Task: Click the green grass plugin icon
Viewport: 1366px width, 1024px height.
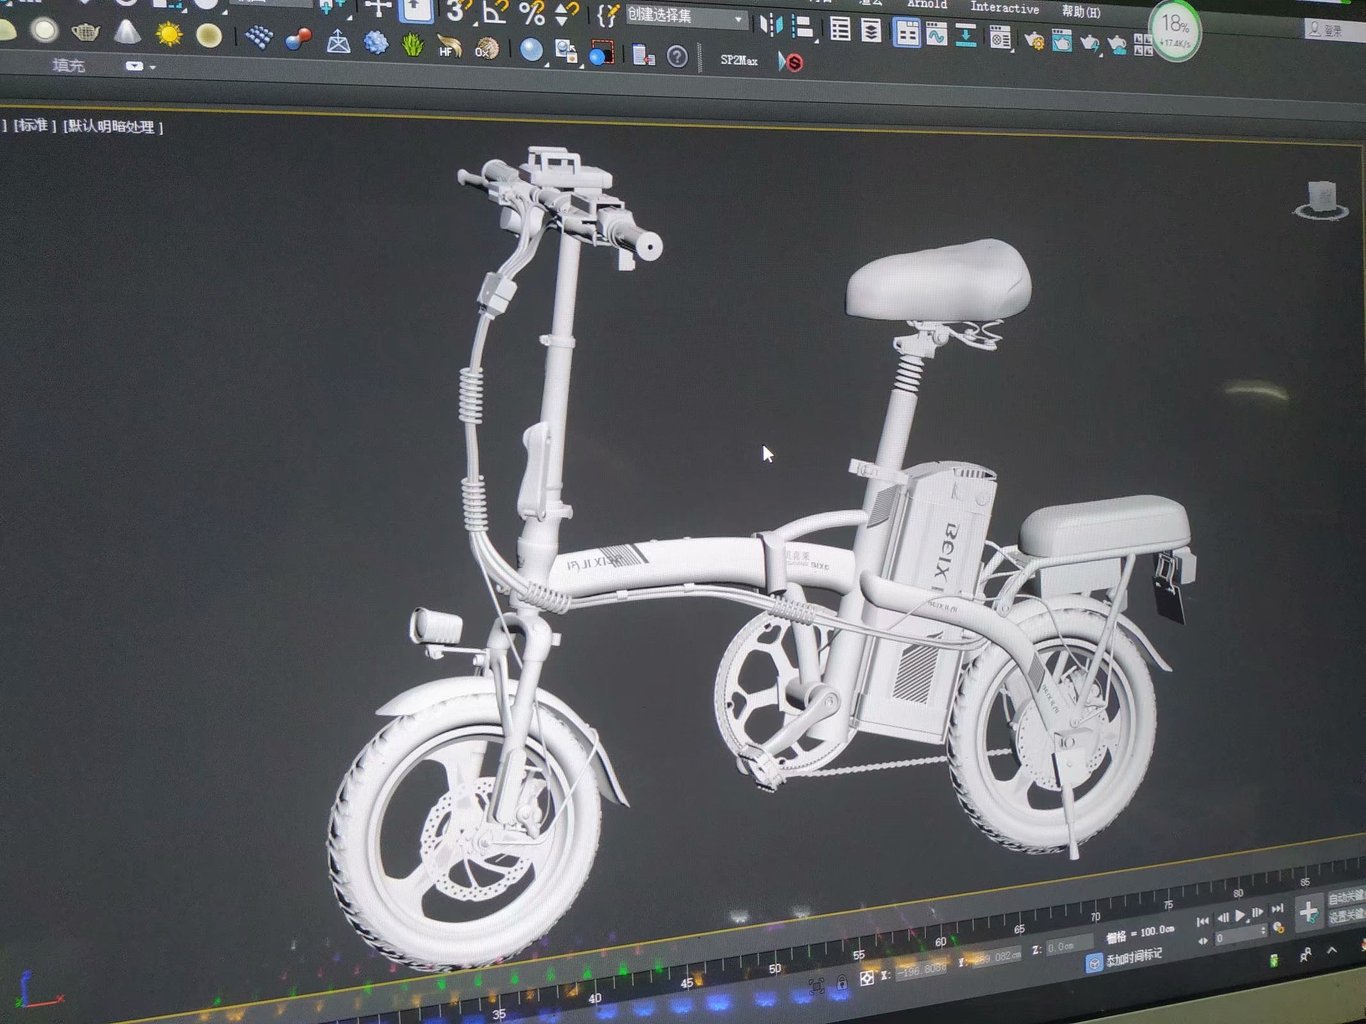Action: pyautogui.click(x=412, y=45)
